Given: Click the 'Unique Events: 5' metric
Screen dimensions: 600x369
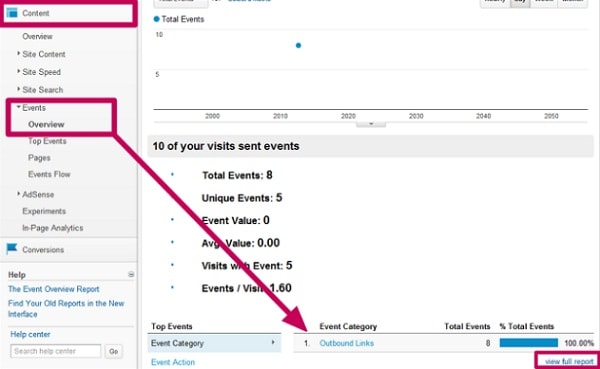Looking at the screenshot, I should pos(242,198).
